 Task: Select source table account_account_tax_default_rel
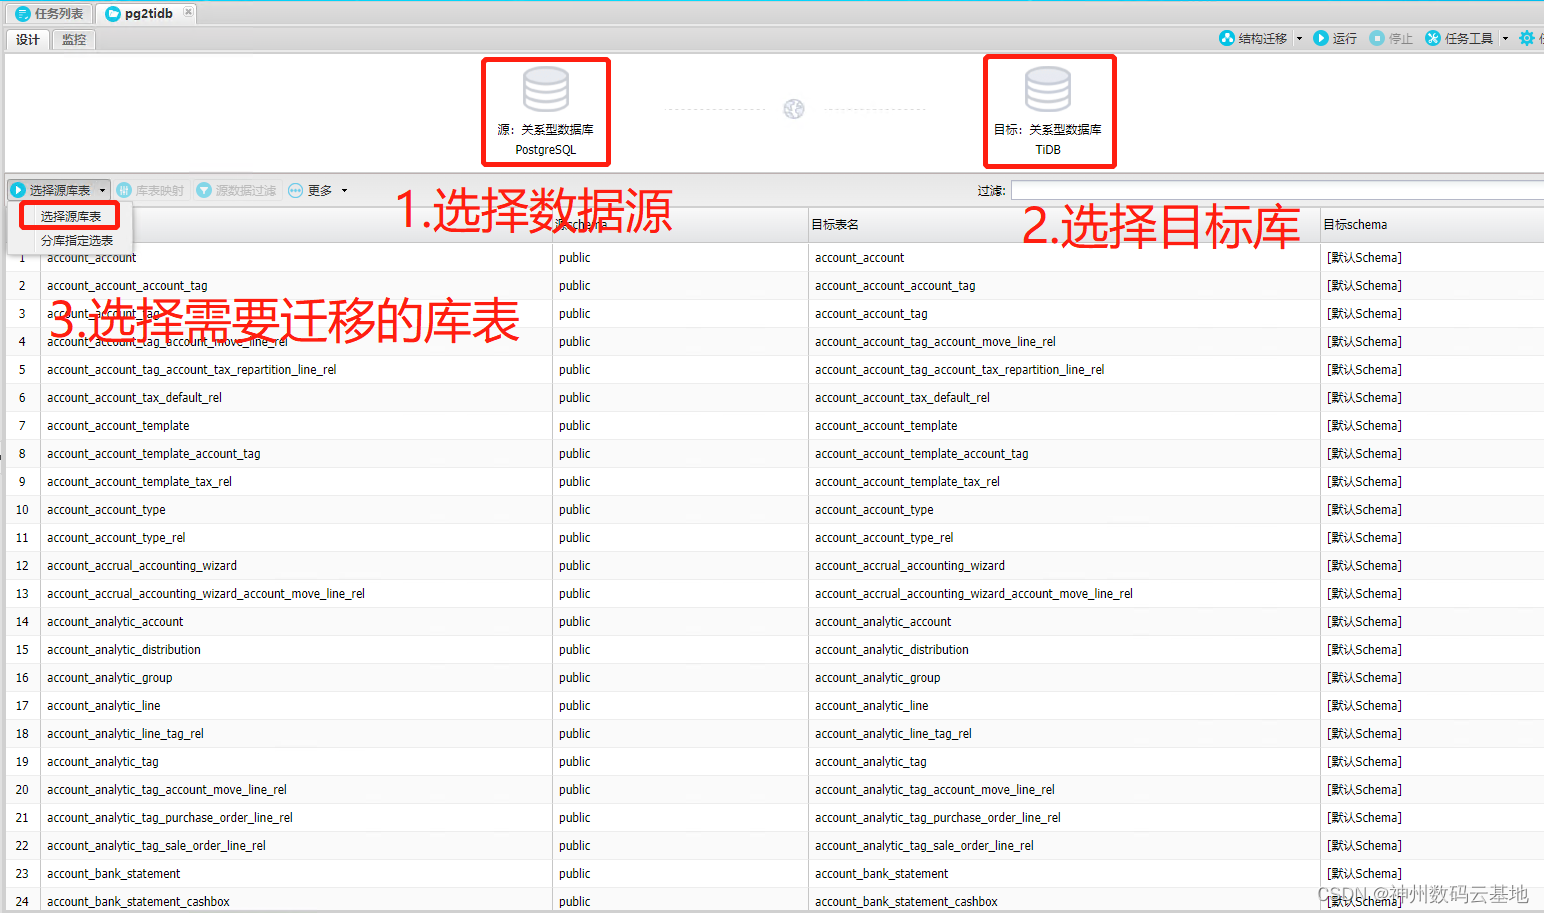tap(134, 398)
